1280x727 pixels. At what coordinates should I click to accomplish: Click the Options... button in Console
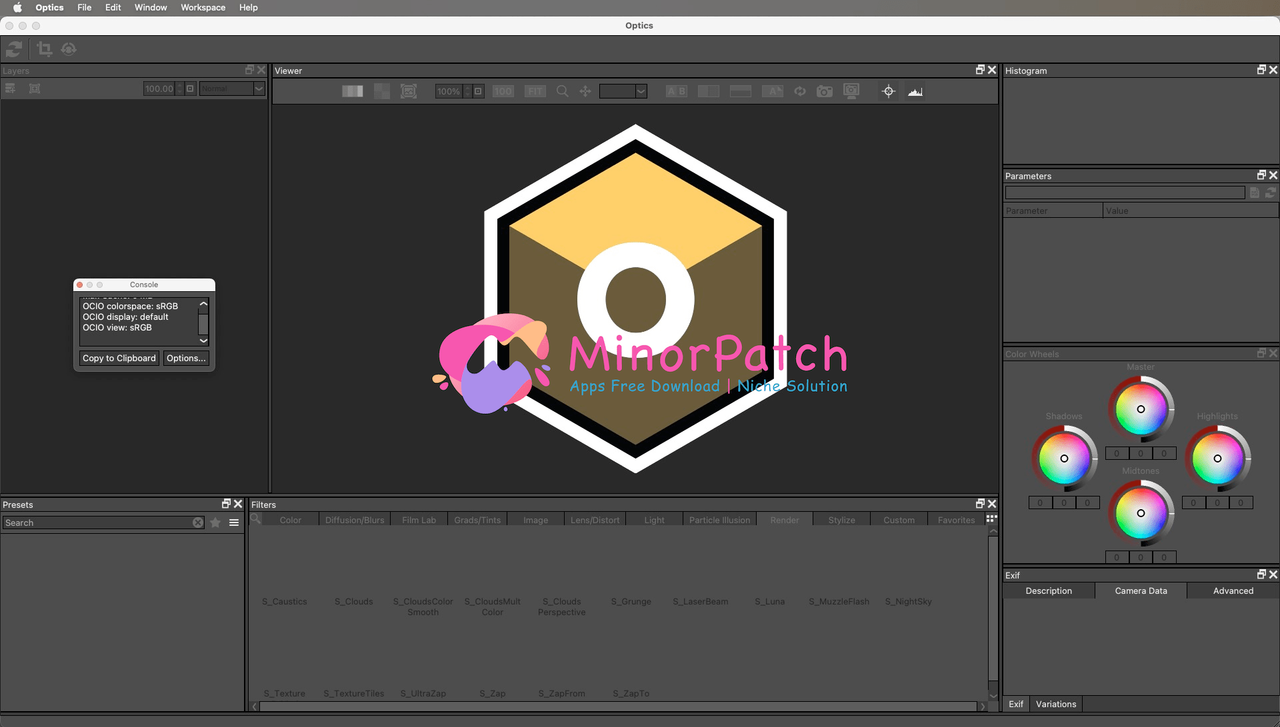click(x=186, y=358)
